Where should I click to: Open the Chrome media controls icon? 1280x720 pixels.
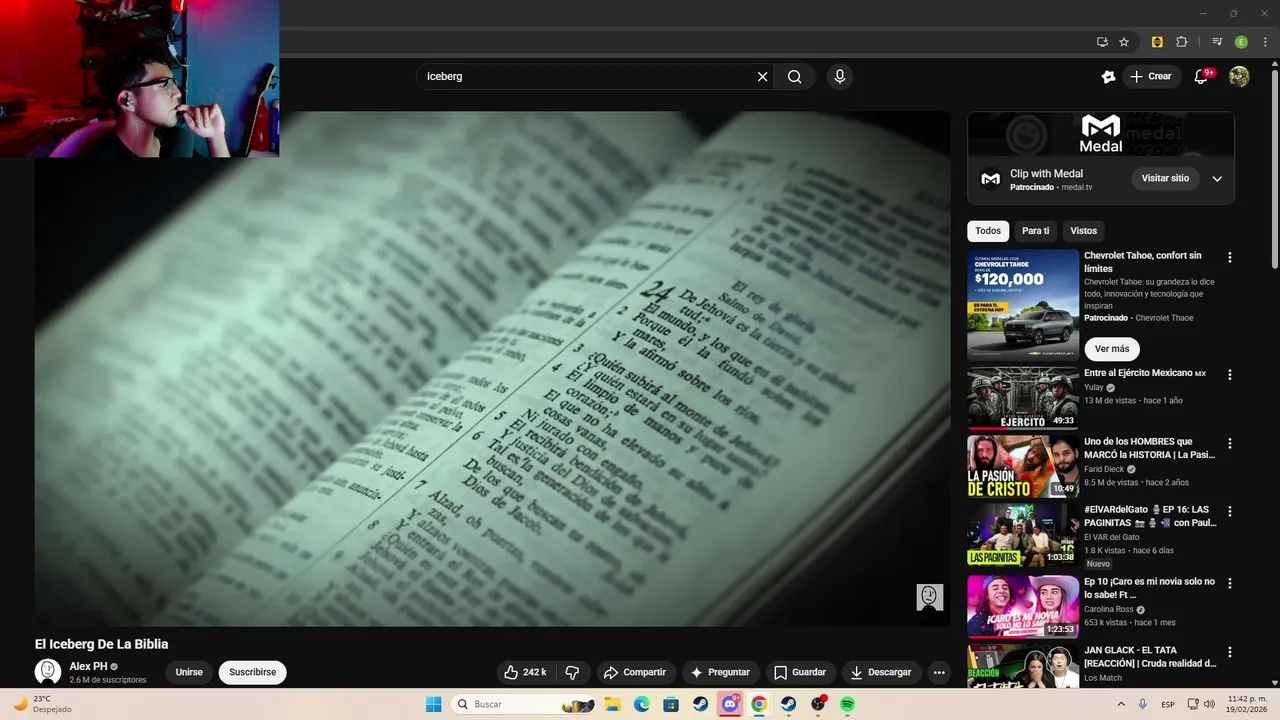[1217, 42]
